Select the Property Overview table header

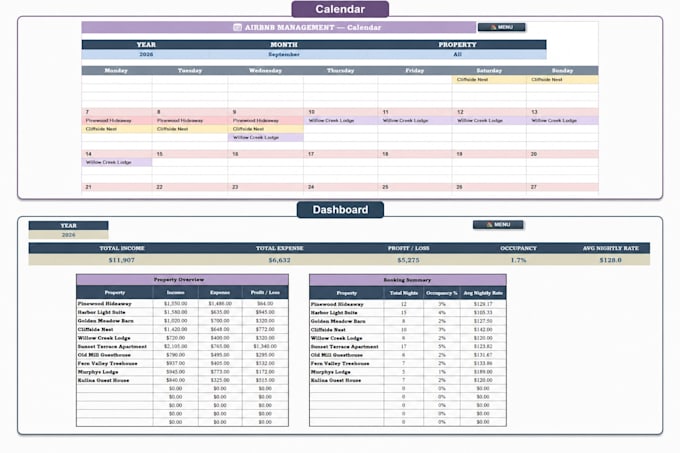[x=182, y=280]
